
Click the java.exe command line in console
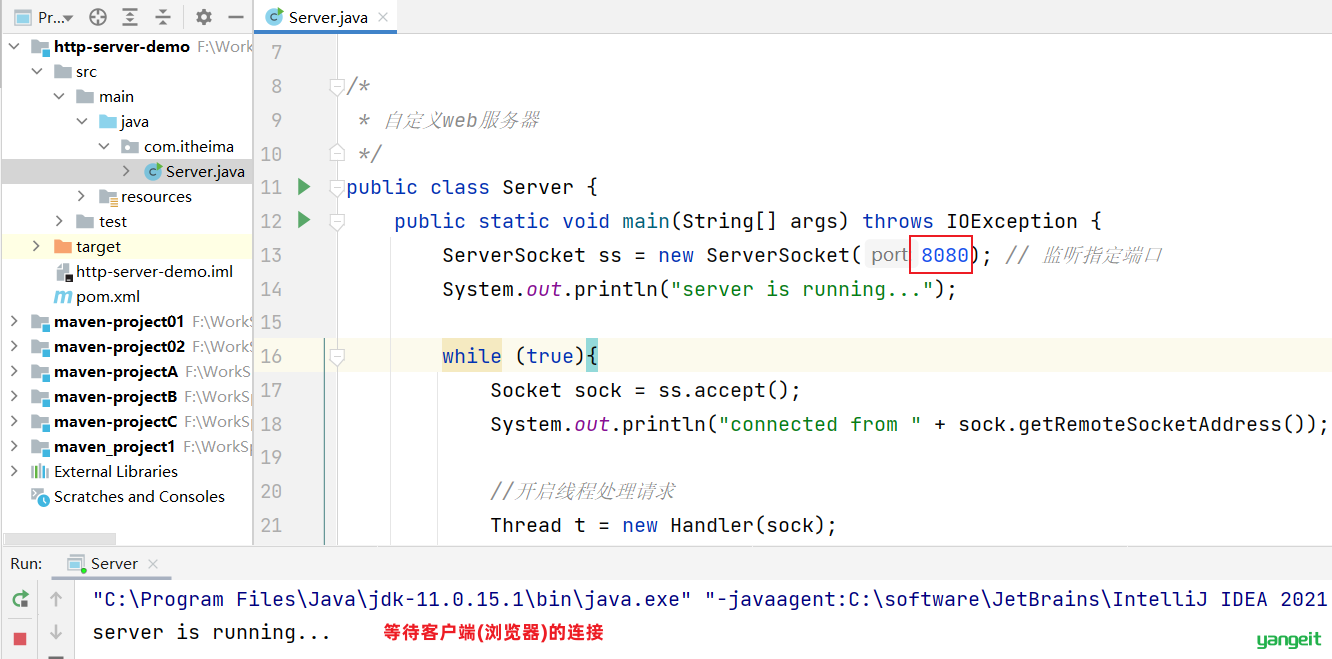pyautogui.click(x=710, y=600)
